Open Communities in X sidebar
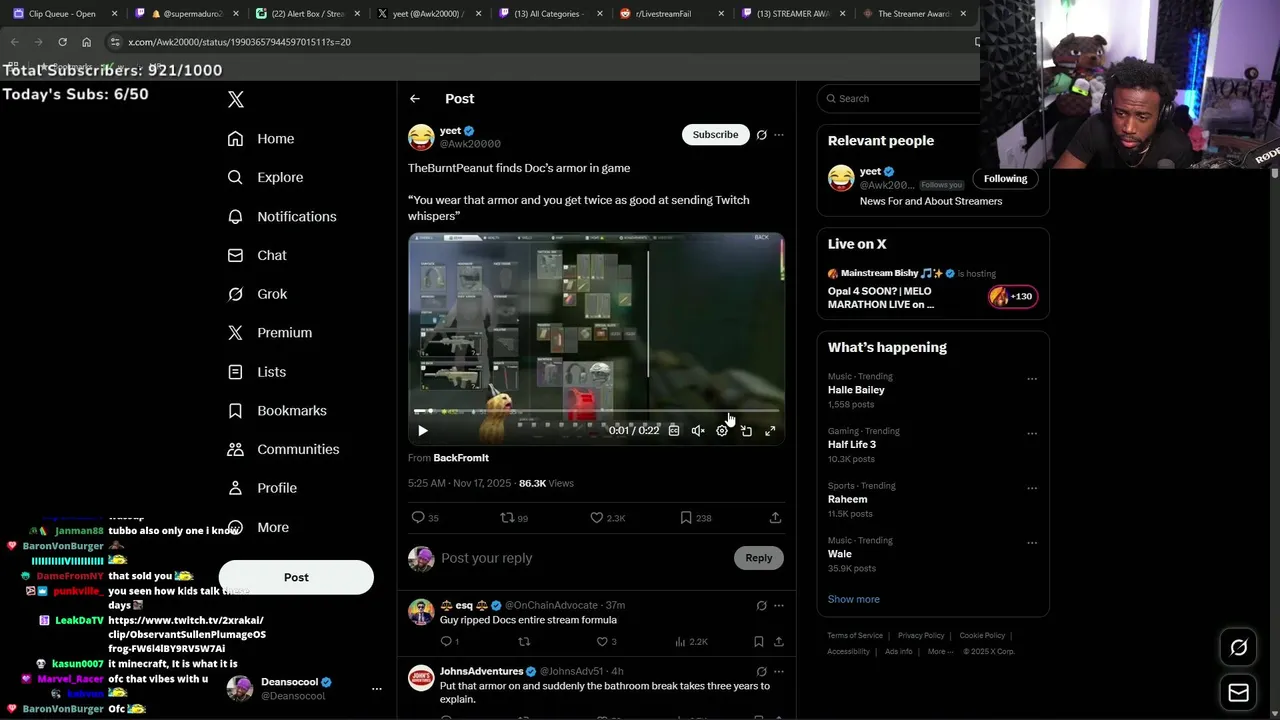The width and height of the screenshot is (1280, 720). pos(283,449)
